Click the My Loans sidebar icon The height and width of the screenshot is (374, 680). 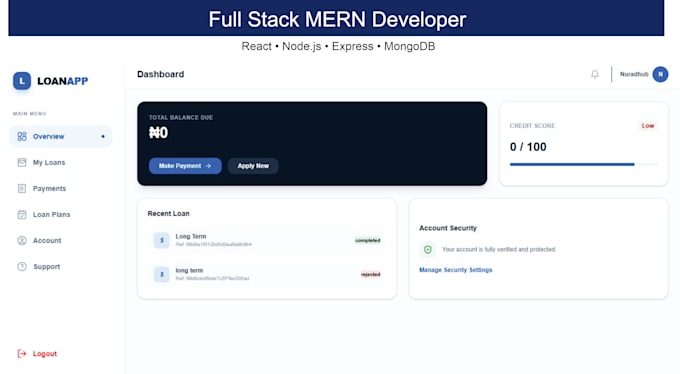22,162
